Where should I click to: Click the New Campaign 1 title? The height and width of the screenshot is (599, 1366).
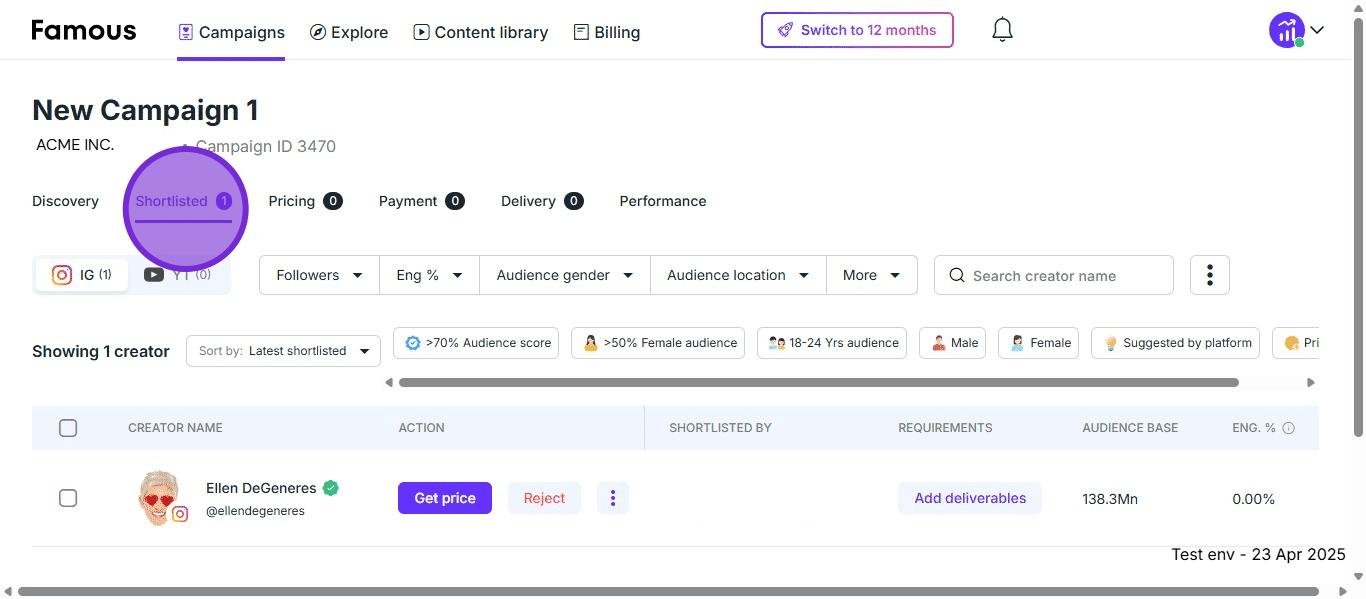tap(145, 110)
